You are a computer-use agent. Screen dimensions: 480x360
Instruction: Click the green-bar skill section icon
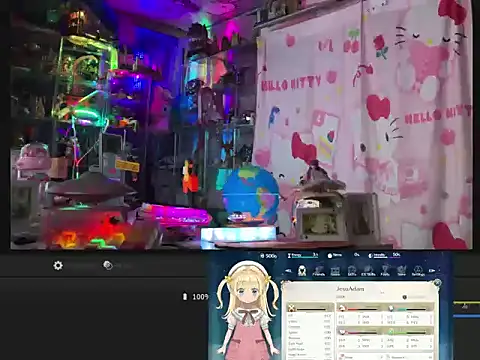[x=391, y=332]
